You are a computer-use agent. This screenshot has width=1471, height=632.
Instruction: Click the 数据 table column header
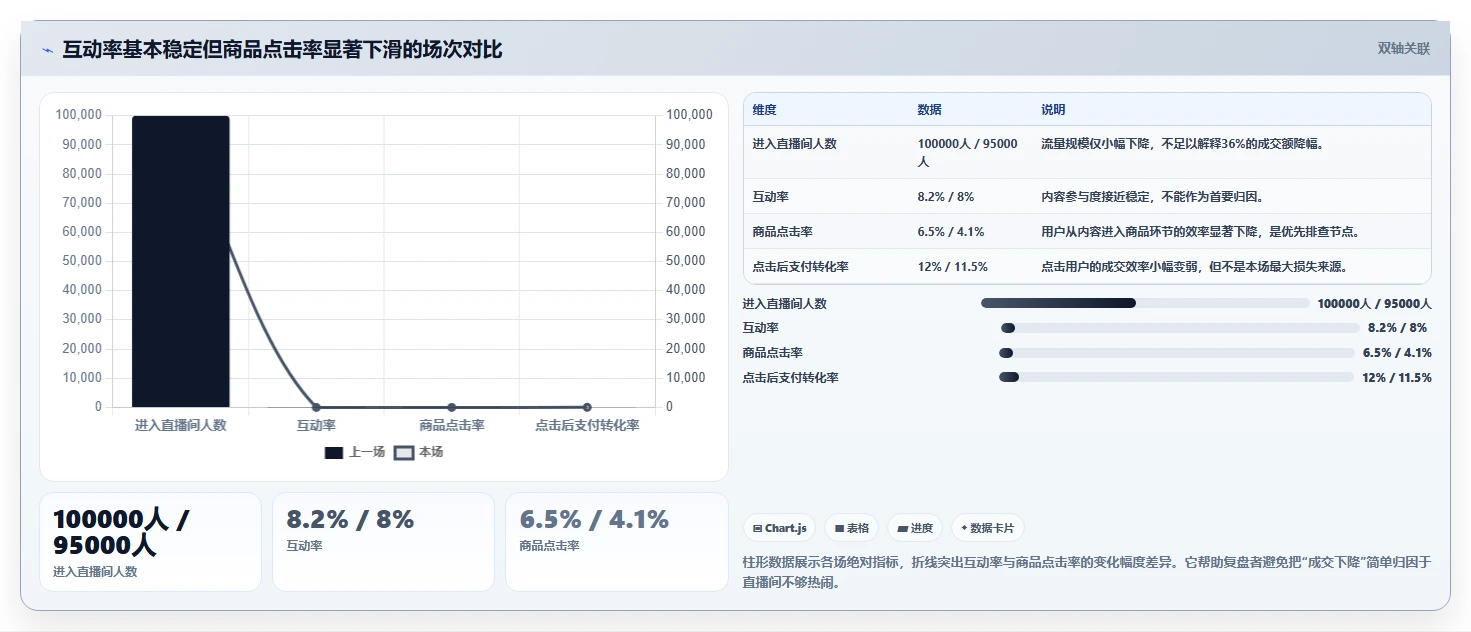[929, 110]
